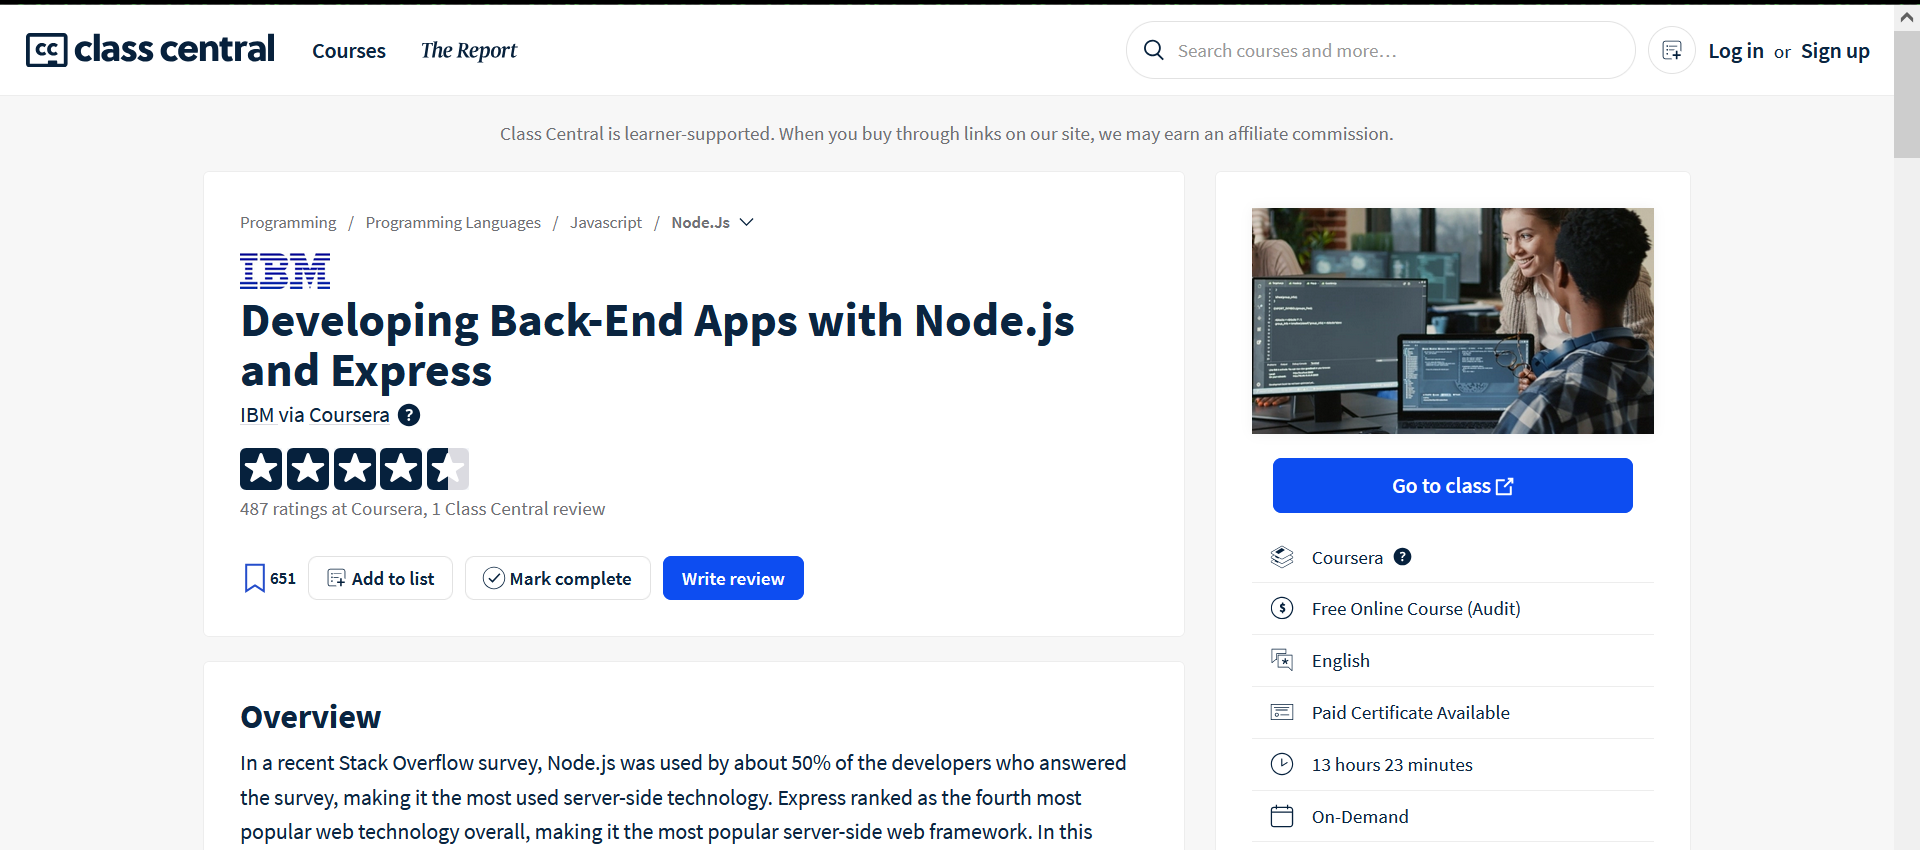Open the Class Central home logo
This screenshot has width=1920, height=850.
click(150, 49)
